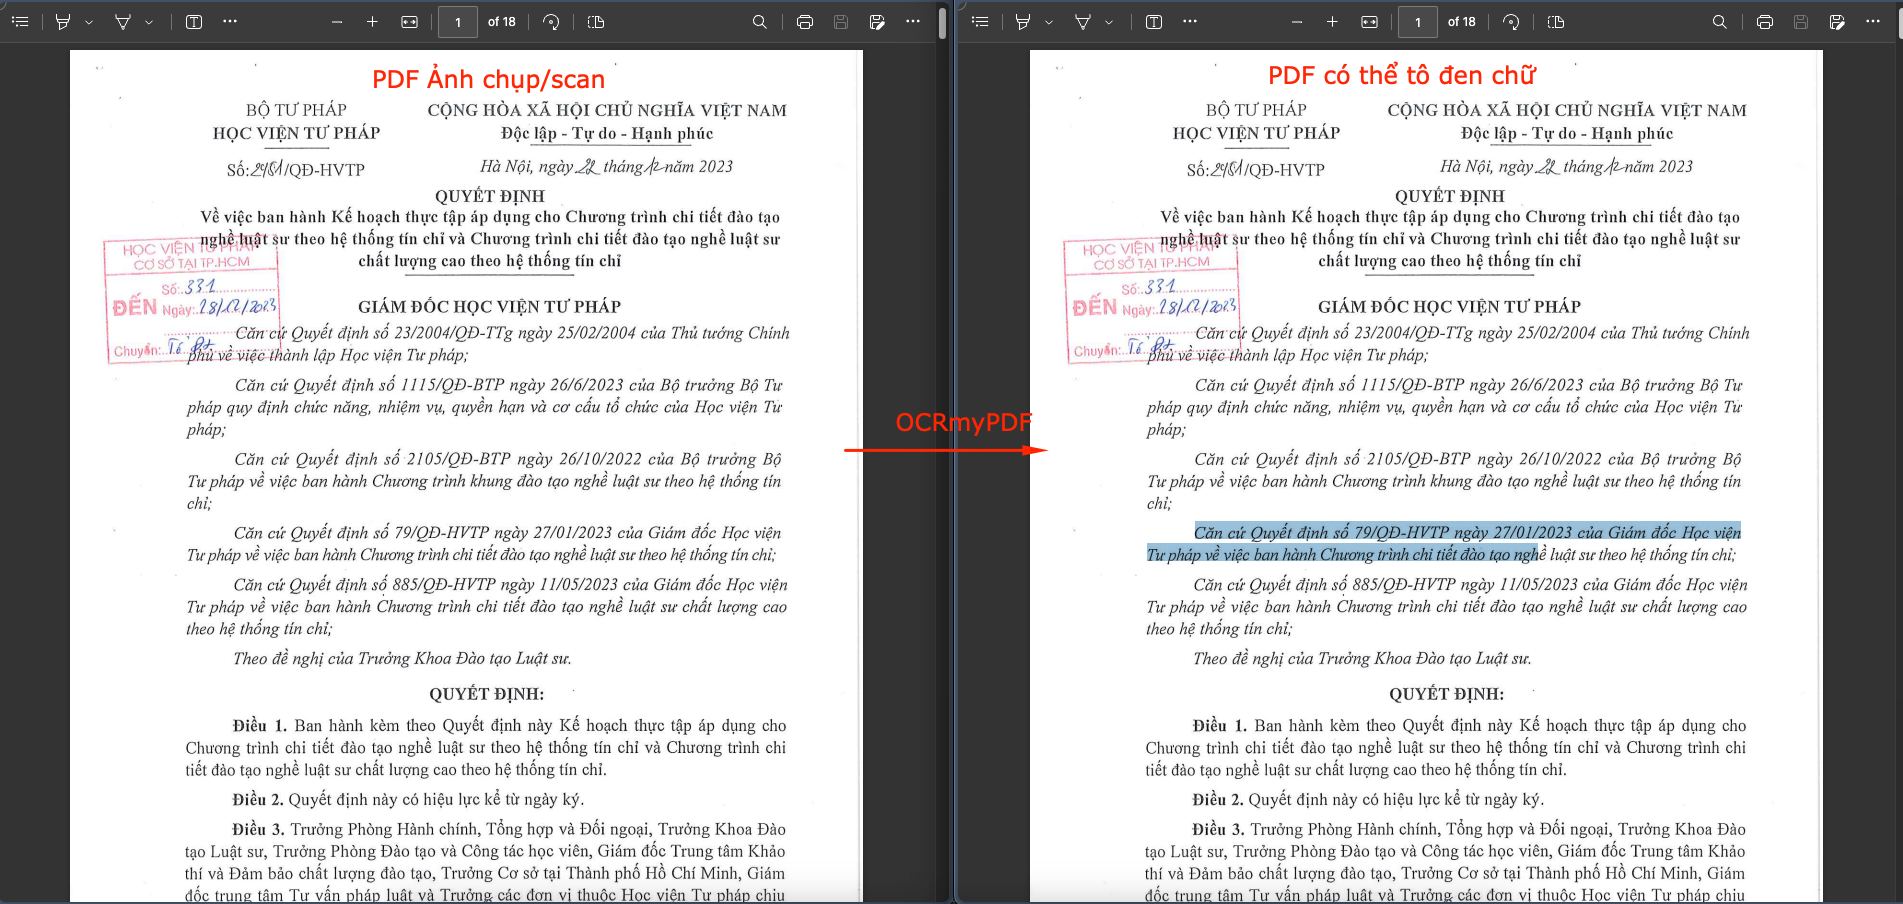Search text in right PDF window

click(x=1720, y=21)
